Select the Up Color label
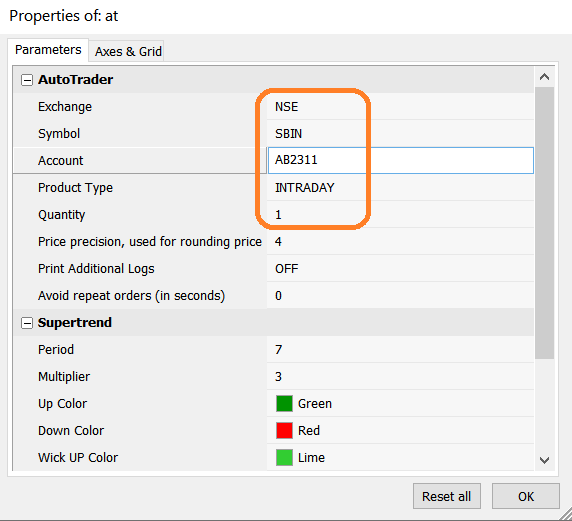This screenshot has width=572, height=521. [x=62, y=404]
